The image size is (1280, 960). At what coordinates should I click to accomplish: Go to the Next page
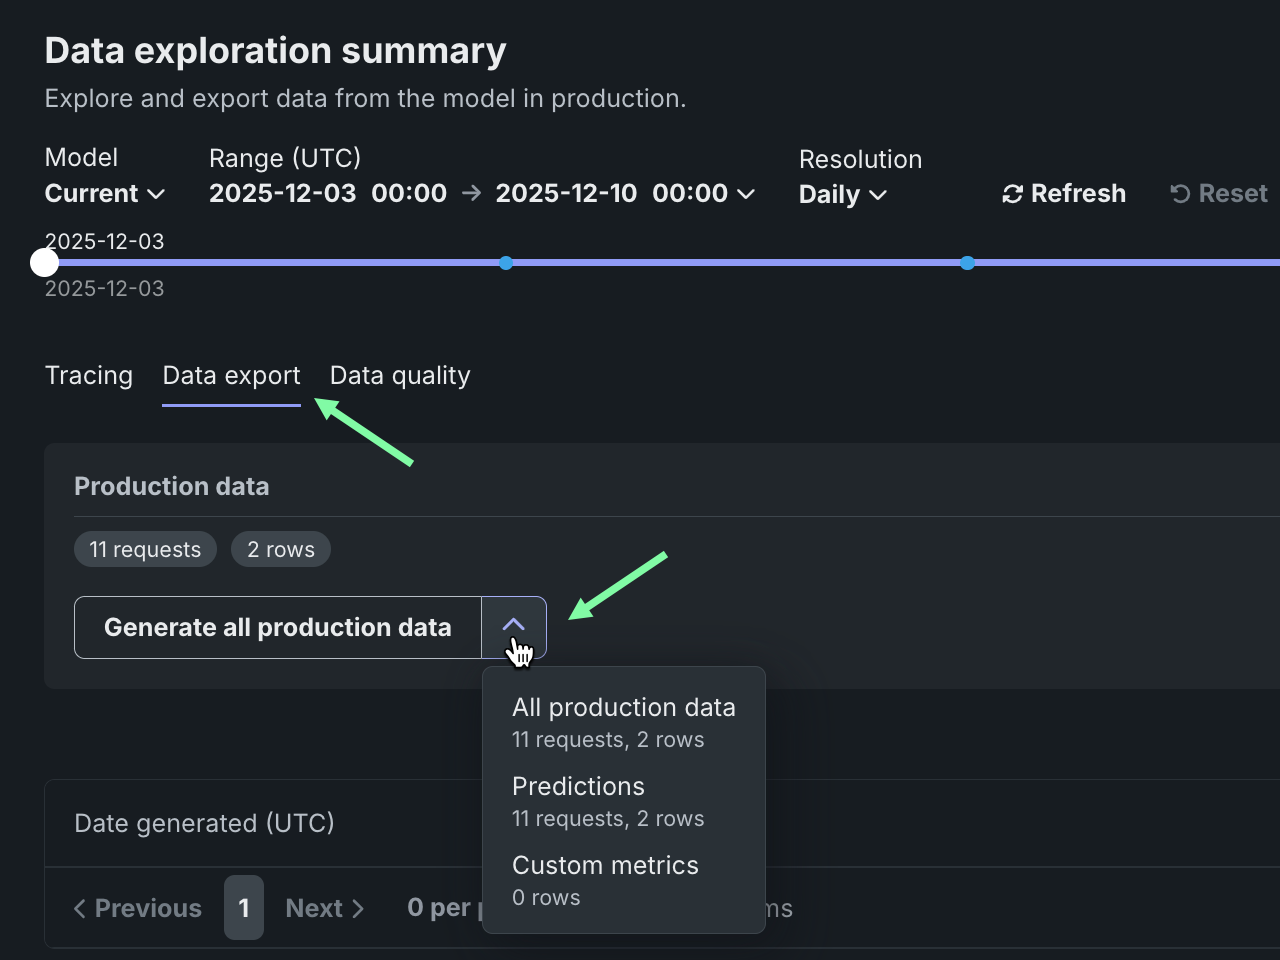(324, 908)
